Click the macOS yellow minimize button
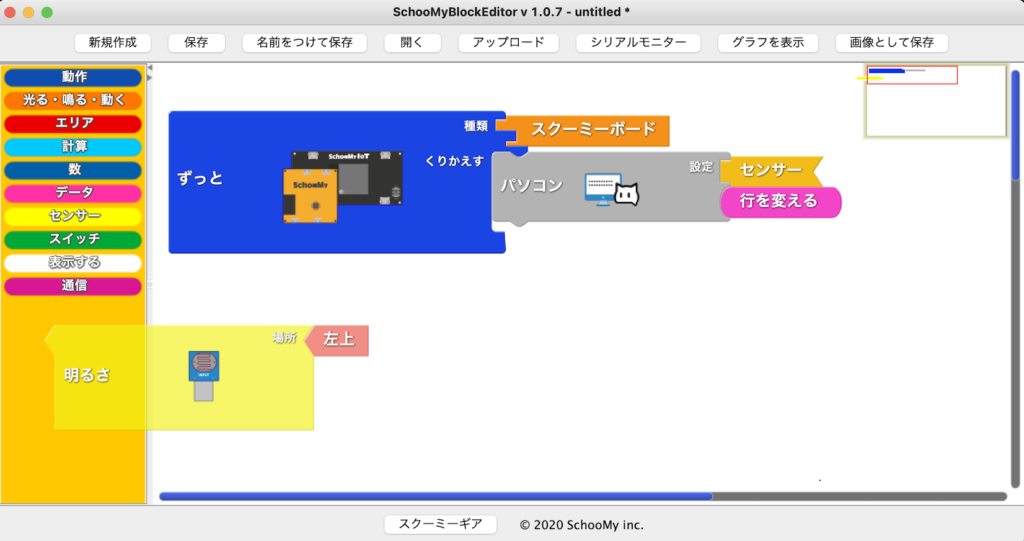1024x541 pixels. (29, 12)
